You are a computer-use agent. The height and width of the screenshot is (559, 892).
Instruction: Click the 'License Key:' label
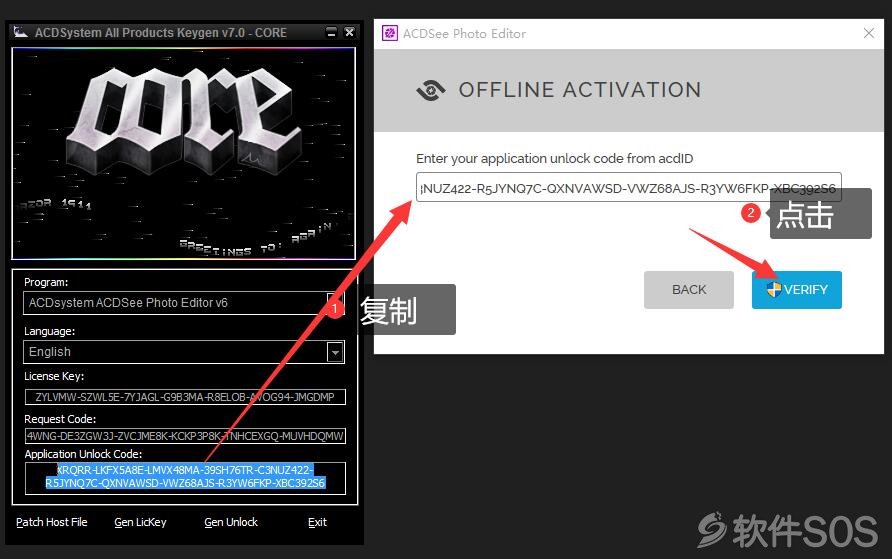tap(54, 376)
